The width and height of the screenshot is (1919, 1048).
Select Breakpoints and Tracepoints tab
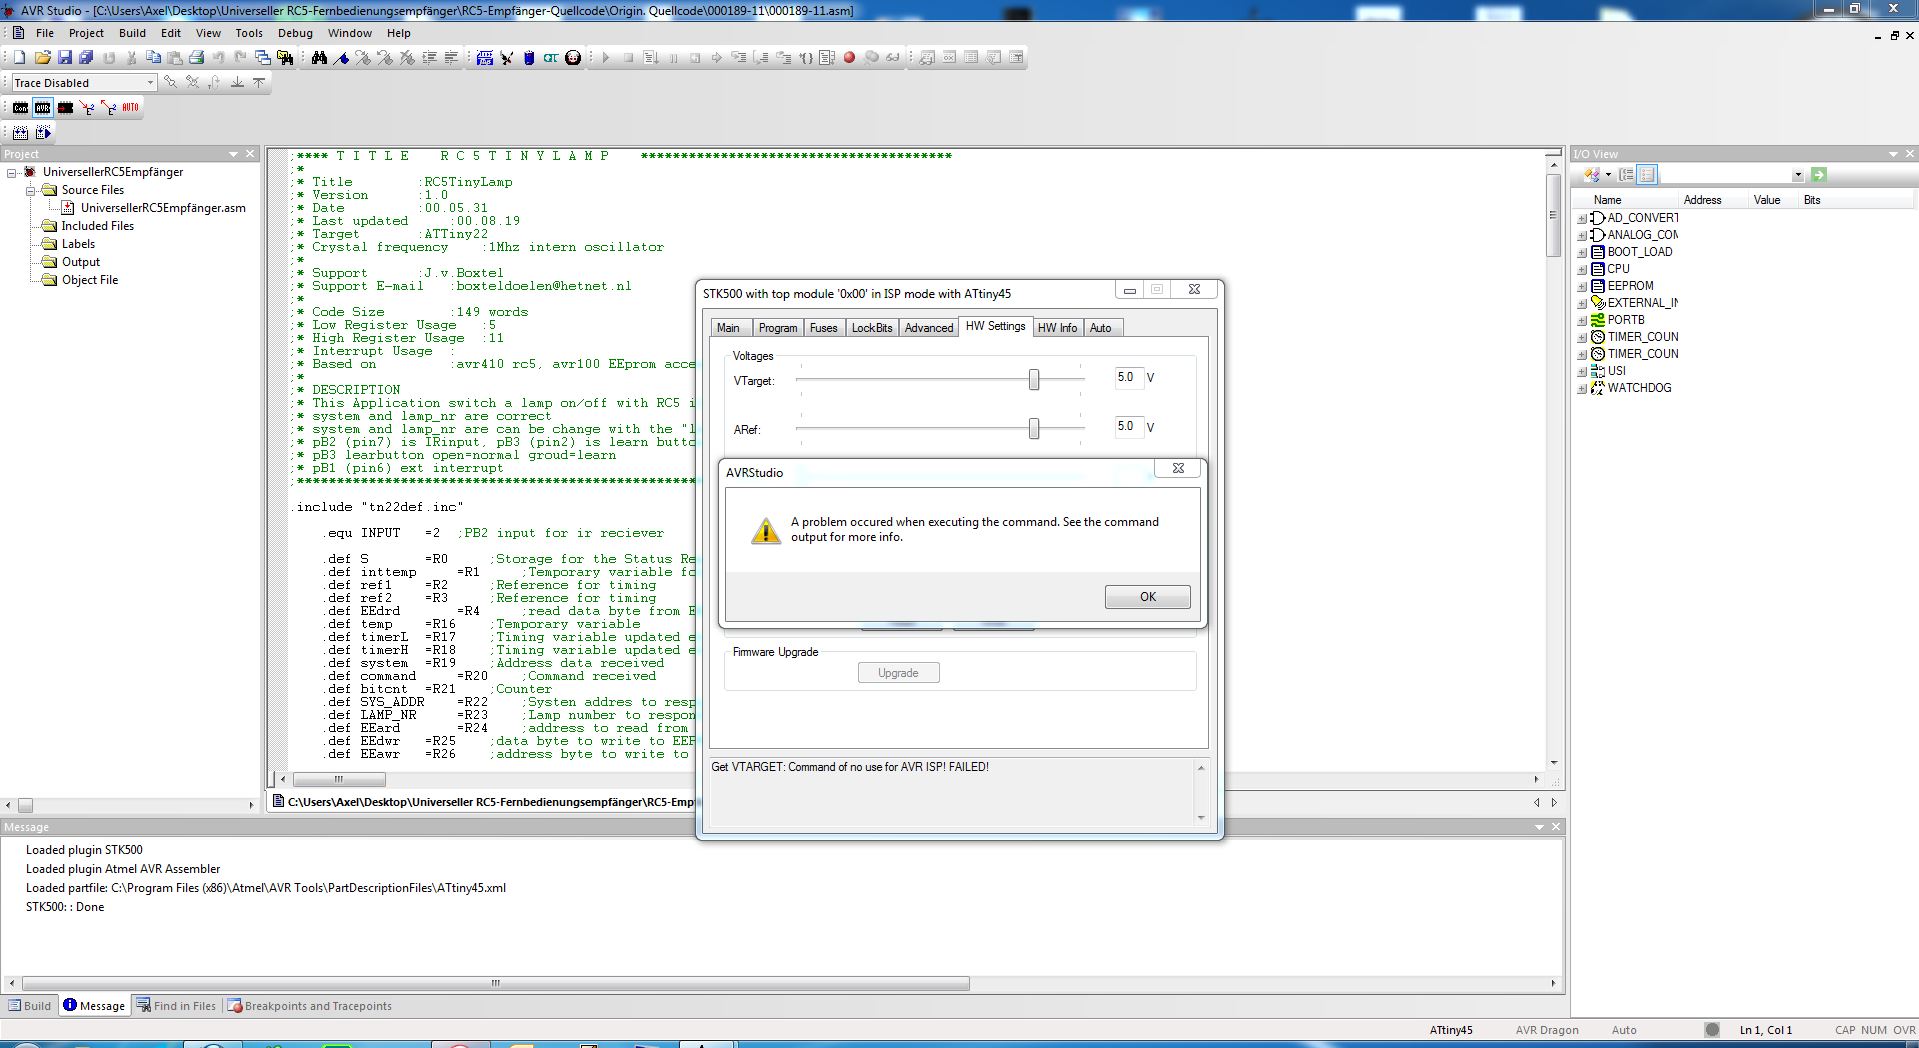[x=310, y=1006]
